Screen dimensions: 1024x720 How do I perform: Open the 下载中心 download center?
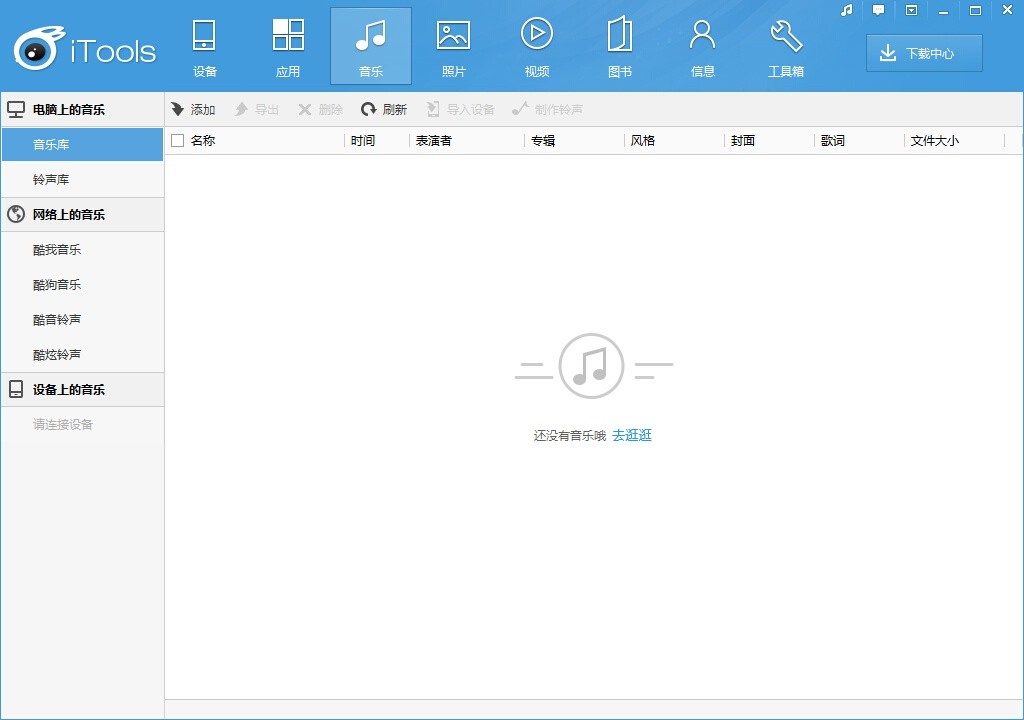pos(923,53)
